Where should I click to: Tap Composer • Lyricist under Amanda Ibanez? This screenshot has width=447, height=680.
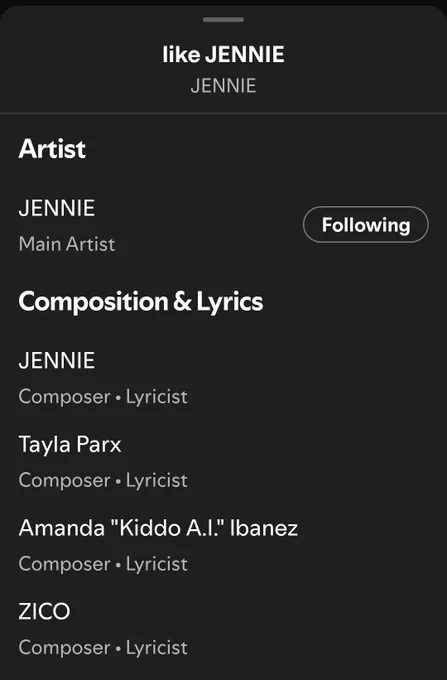(x=103, y=564)
